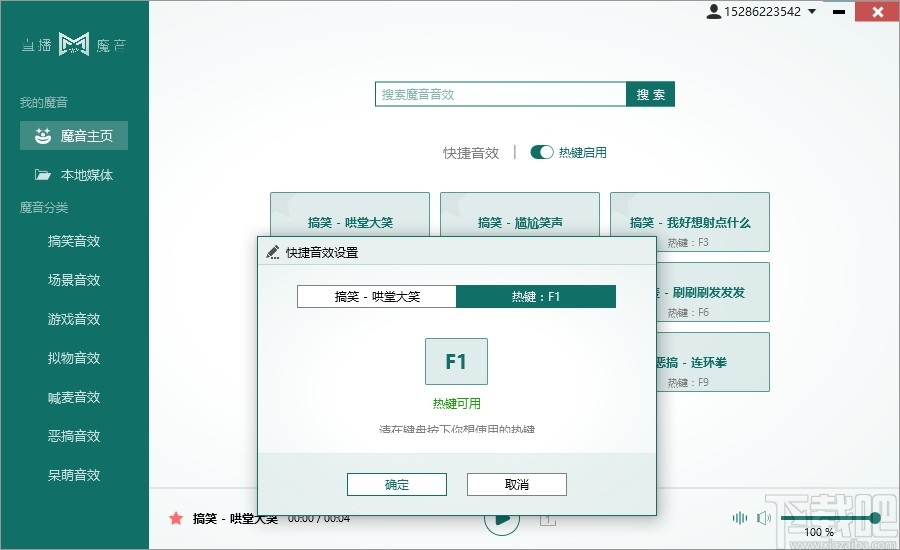Click the 搞笑 - 哄堂大笑 name field in dialog
The height and width of the screenshot is (550, 900).
[x=377, y=296]
